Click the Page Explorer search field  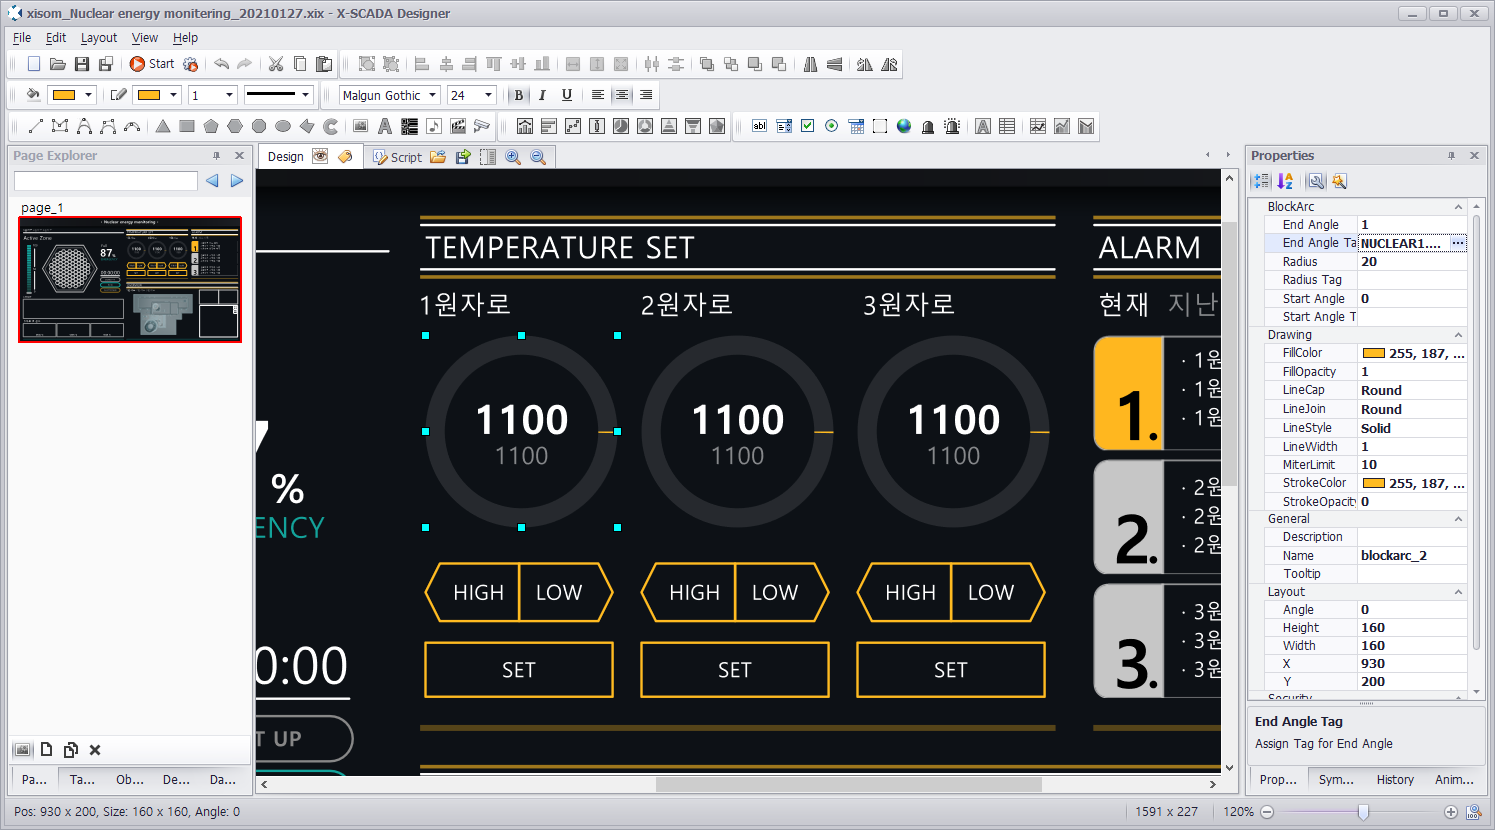pyautogui.click(x=106, y=181)
